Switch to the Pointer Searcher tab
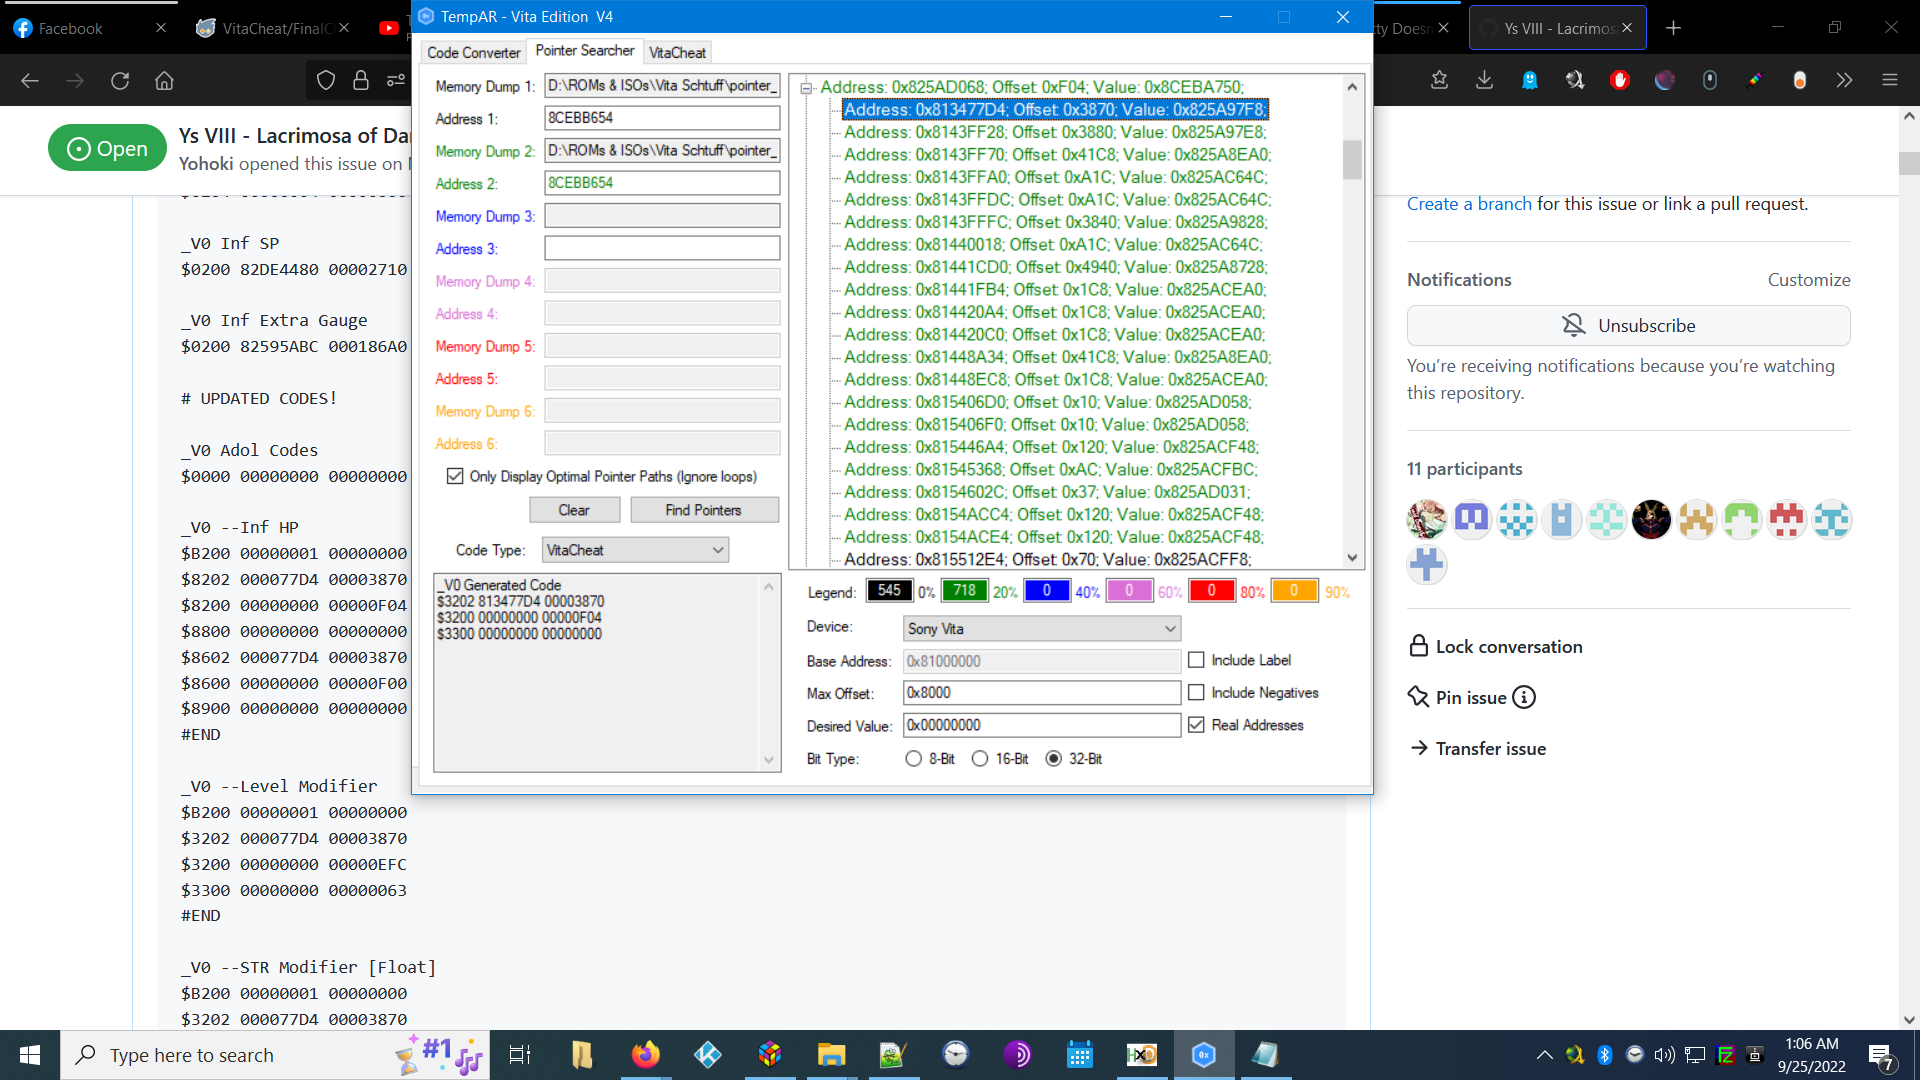Image resolution: width=1920 pixels, height=1080 pixels. [x=585, y=50]
